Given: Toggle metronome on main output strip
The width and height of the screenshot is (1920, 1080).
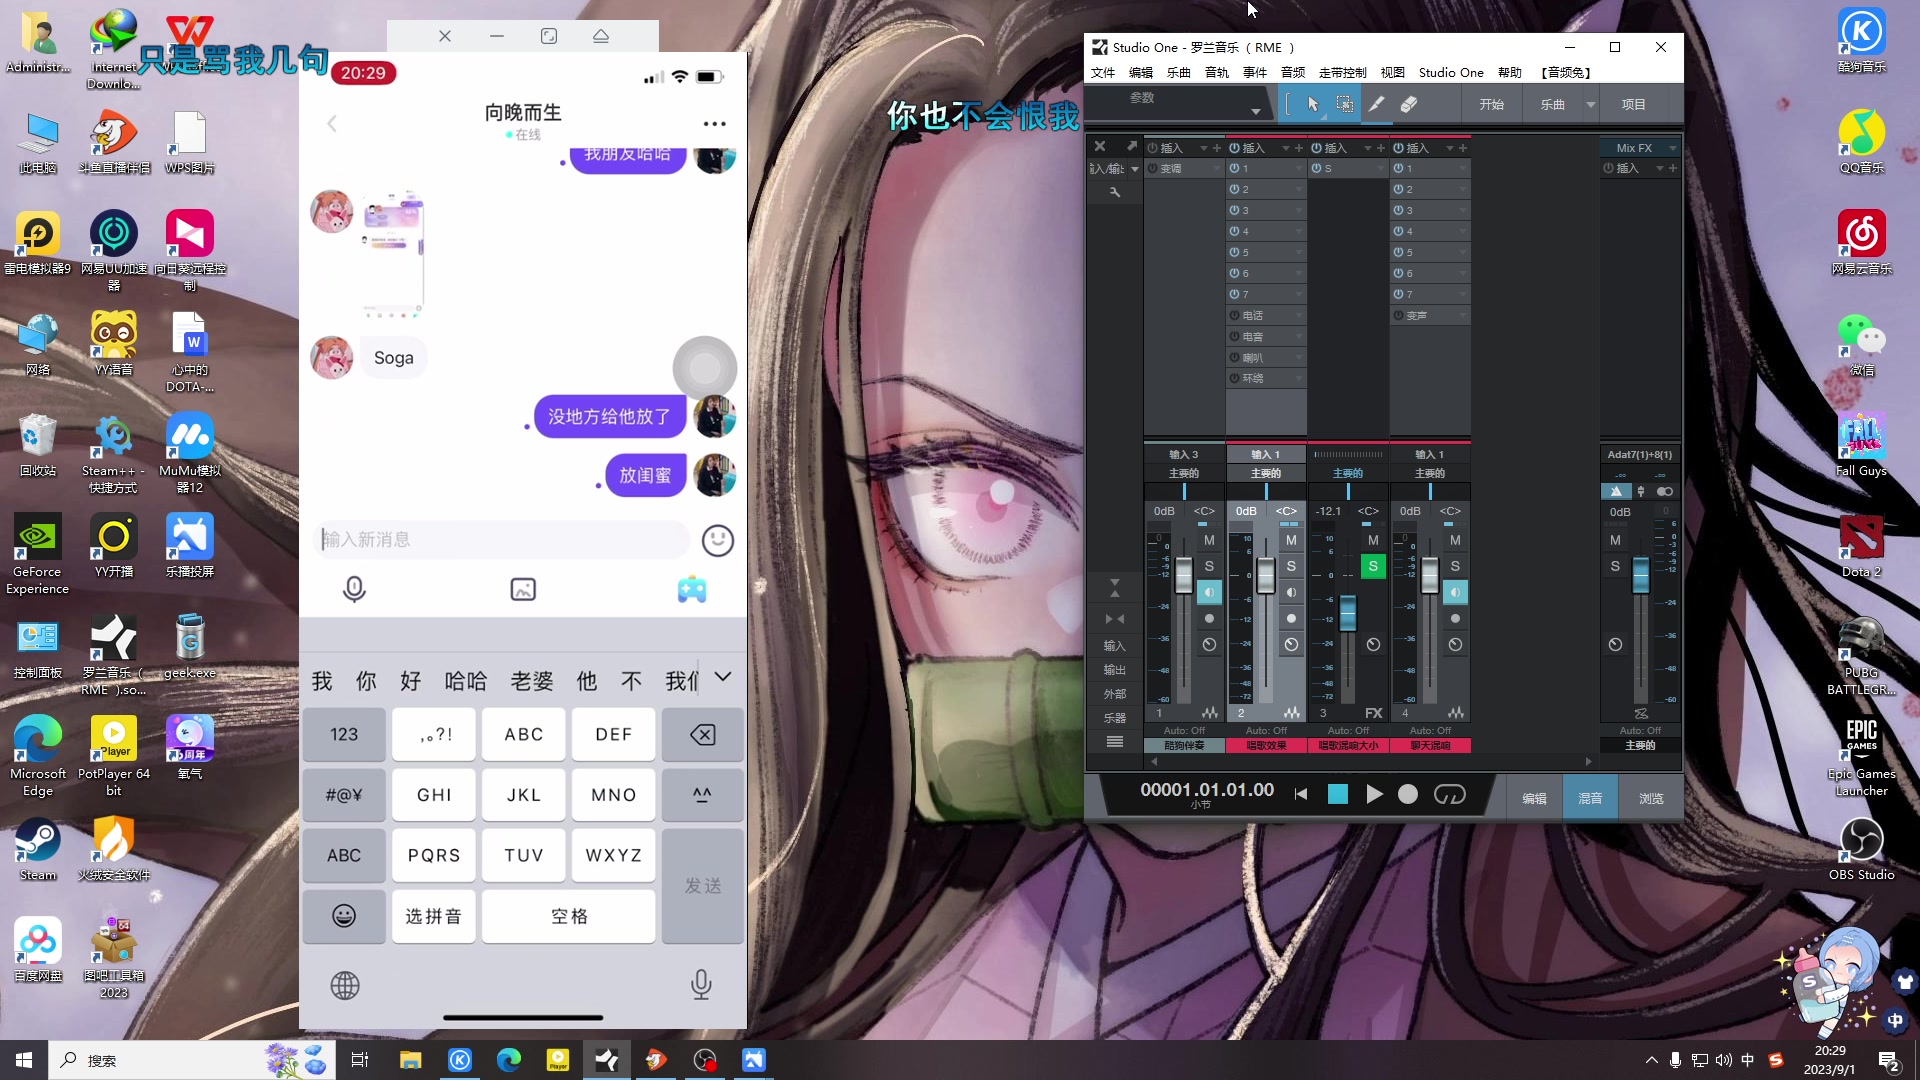Looking at the screenshot, I should [1616, 491].
